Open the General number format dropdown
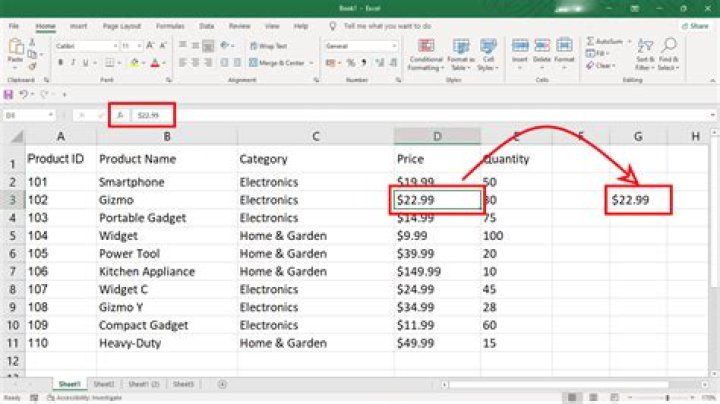This screenshot has width=720, height=404. point(397,46)
